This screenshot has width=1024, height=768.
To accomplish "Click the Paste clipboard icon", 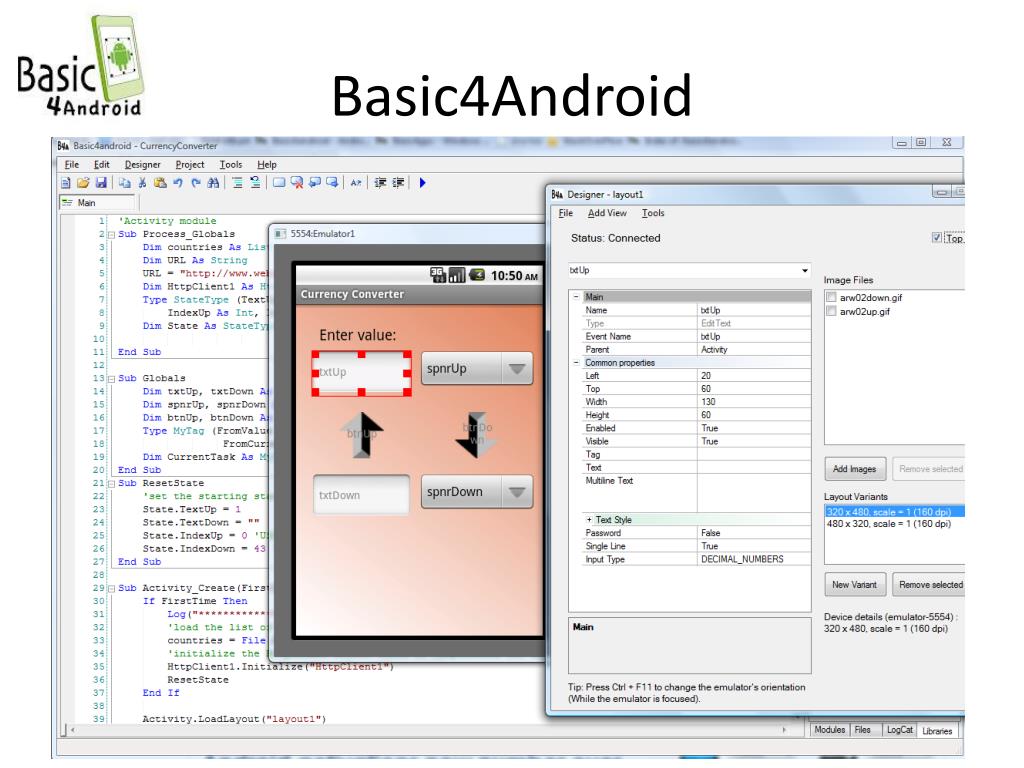I will click(x=160, y=183).
